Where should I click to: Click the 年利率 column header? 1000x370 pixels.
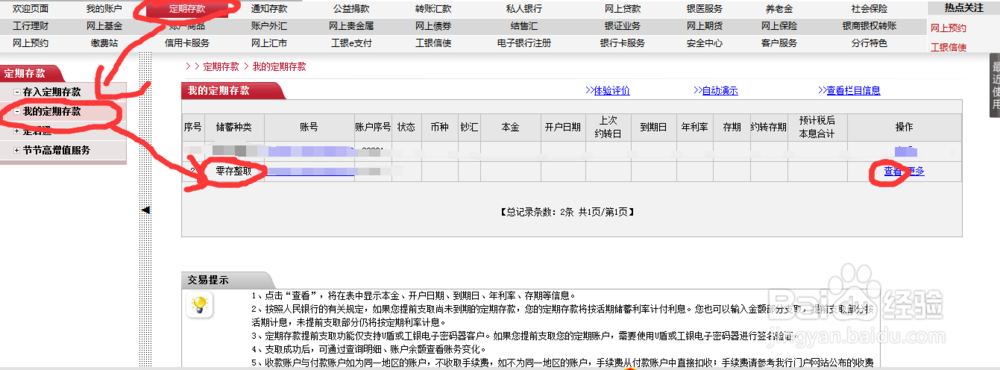pyautogui.click(x=694, y=127)
